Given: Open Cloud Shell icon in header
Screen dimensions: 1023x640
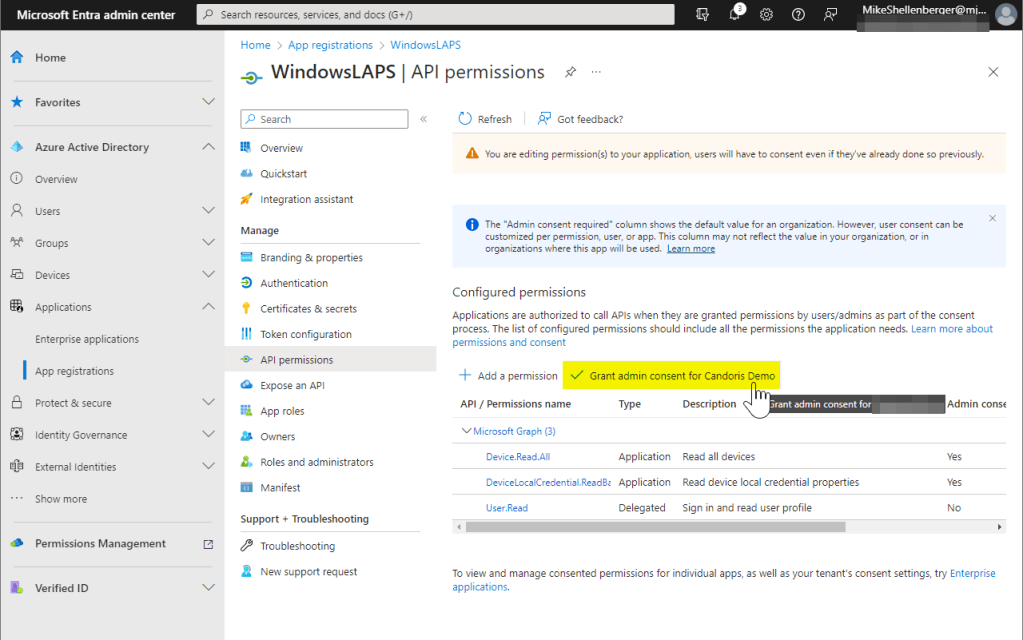Looking at the screenshot, I should pos(703,15).
